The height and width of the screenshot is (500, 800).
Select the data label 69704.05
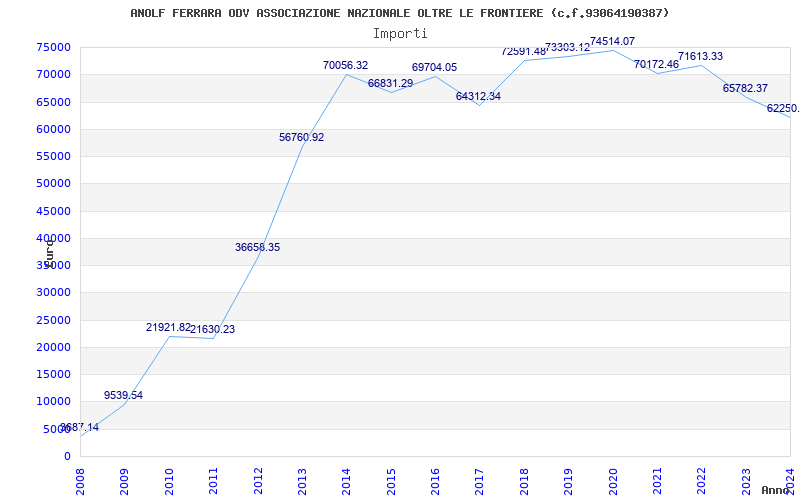[435, 67]
